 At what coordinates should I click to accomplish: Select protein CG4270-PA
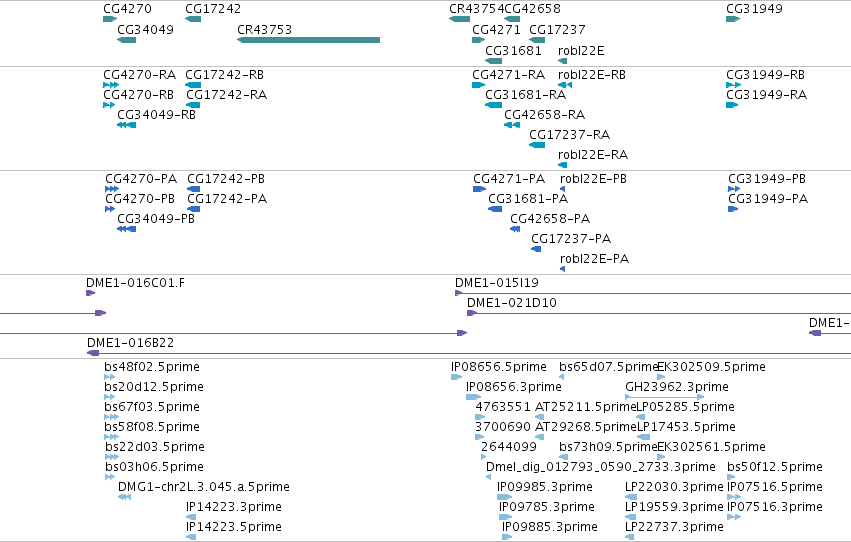(141, 178)
